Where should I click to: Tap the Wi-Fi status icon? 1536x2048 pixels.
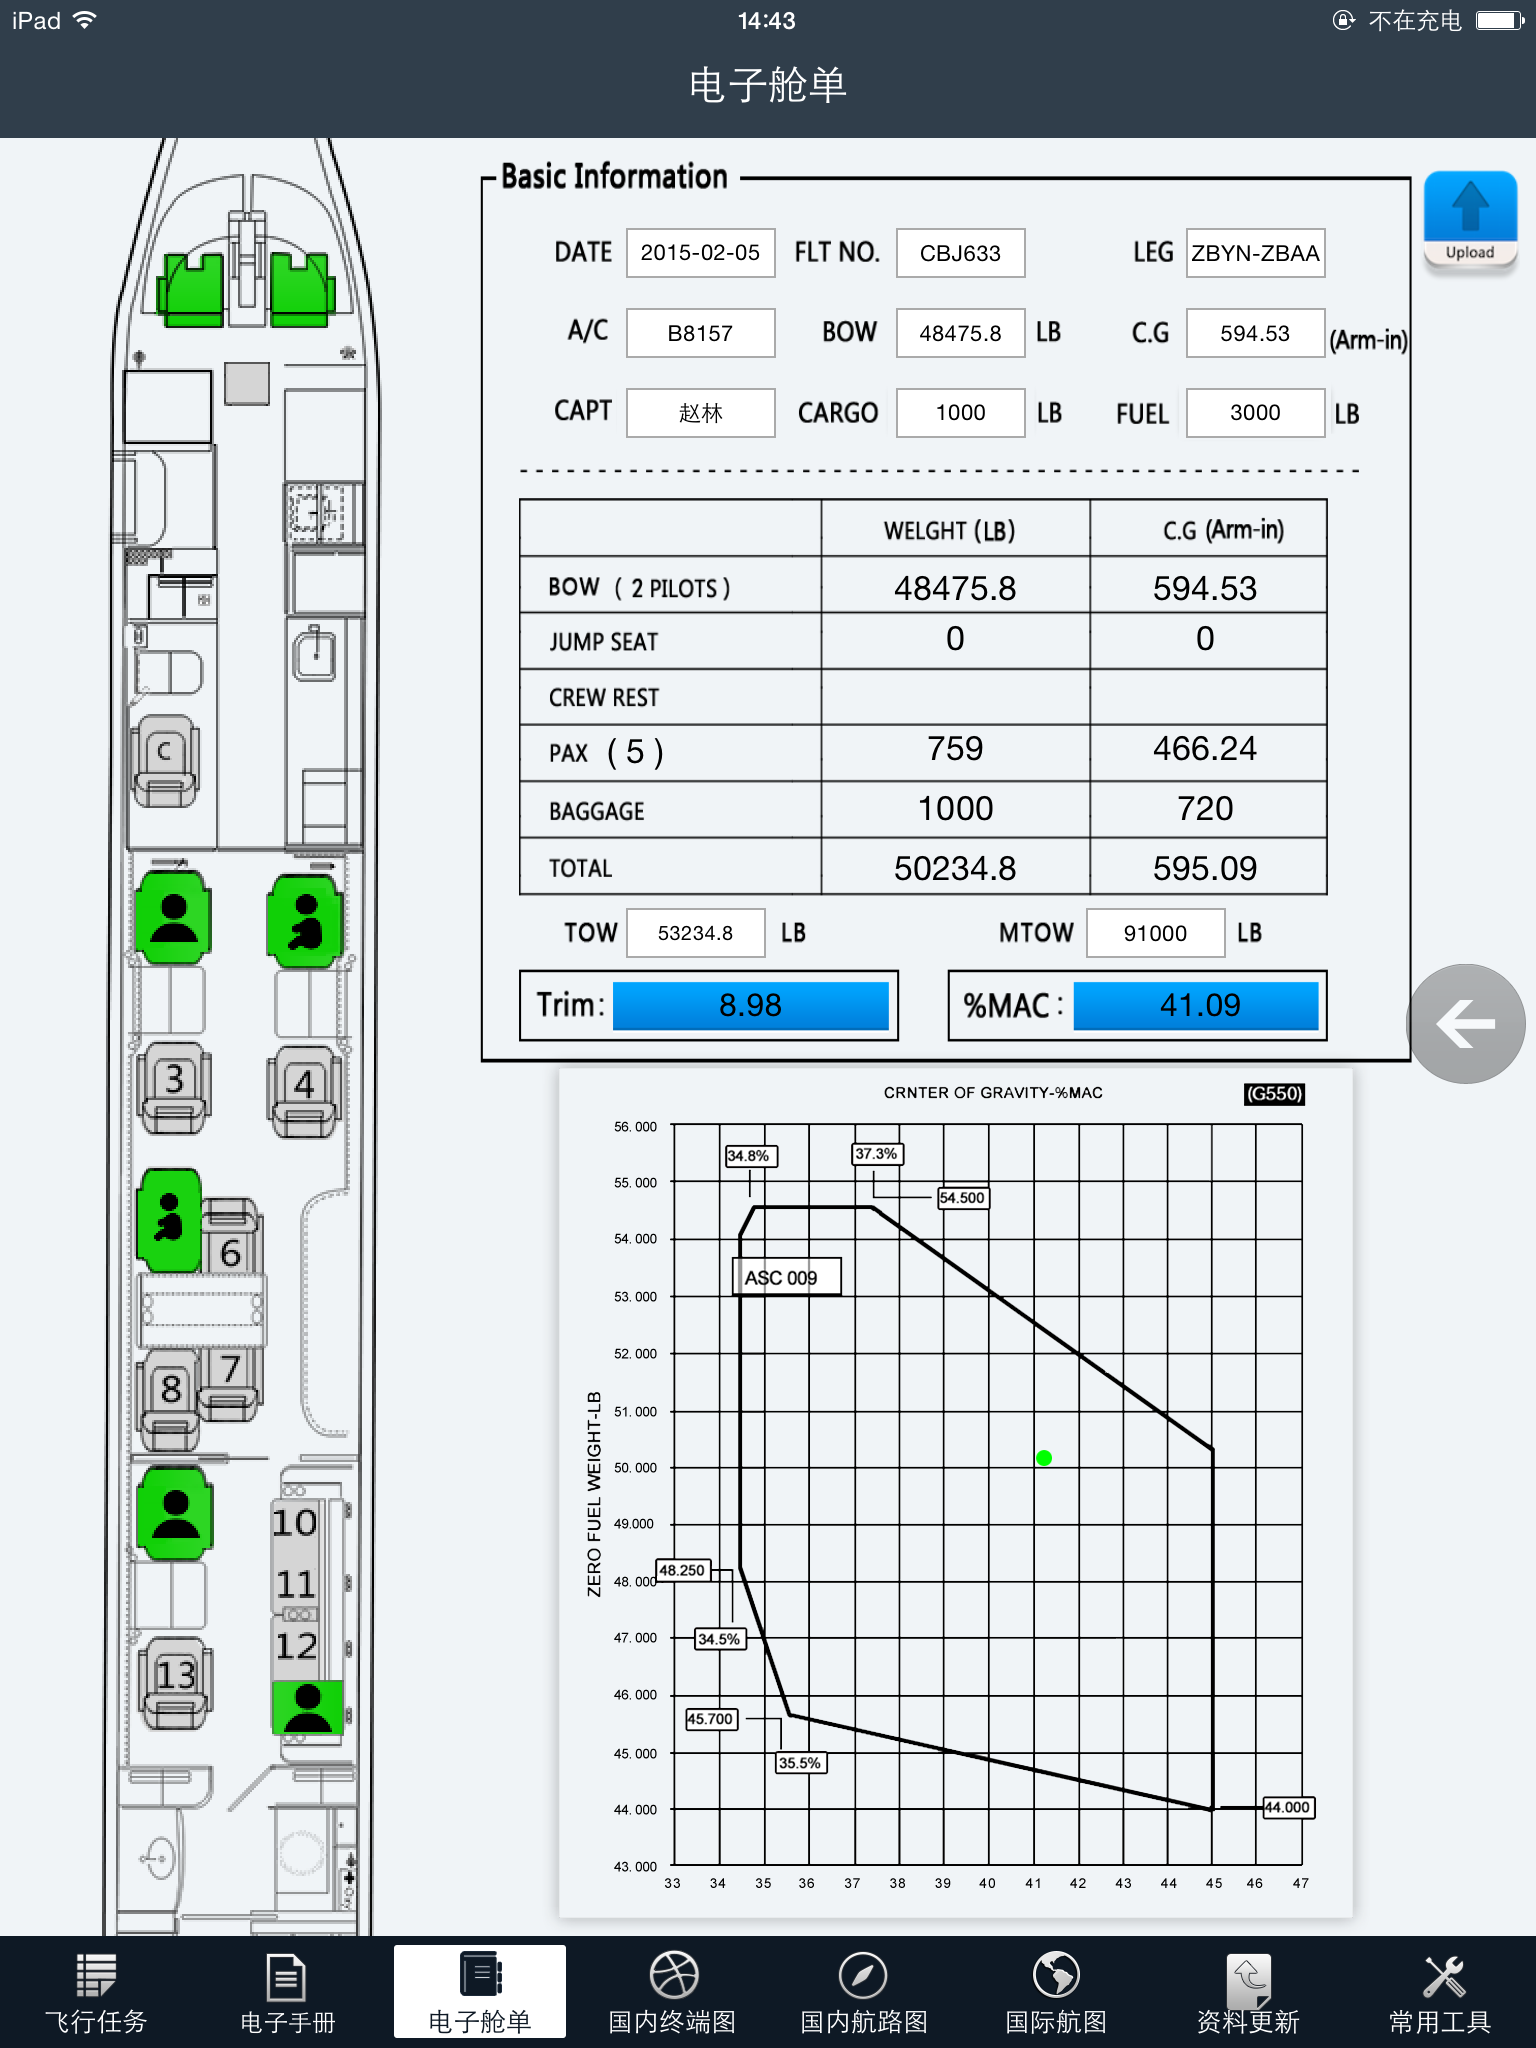tap(85, 20)
